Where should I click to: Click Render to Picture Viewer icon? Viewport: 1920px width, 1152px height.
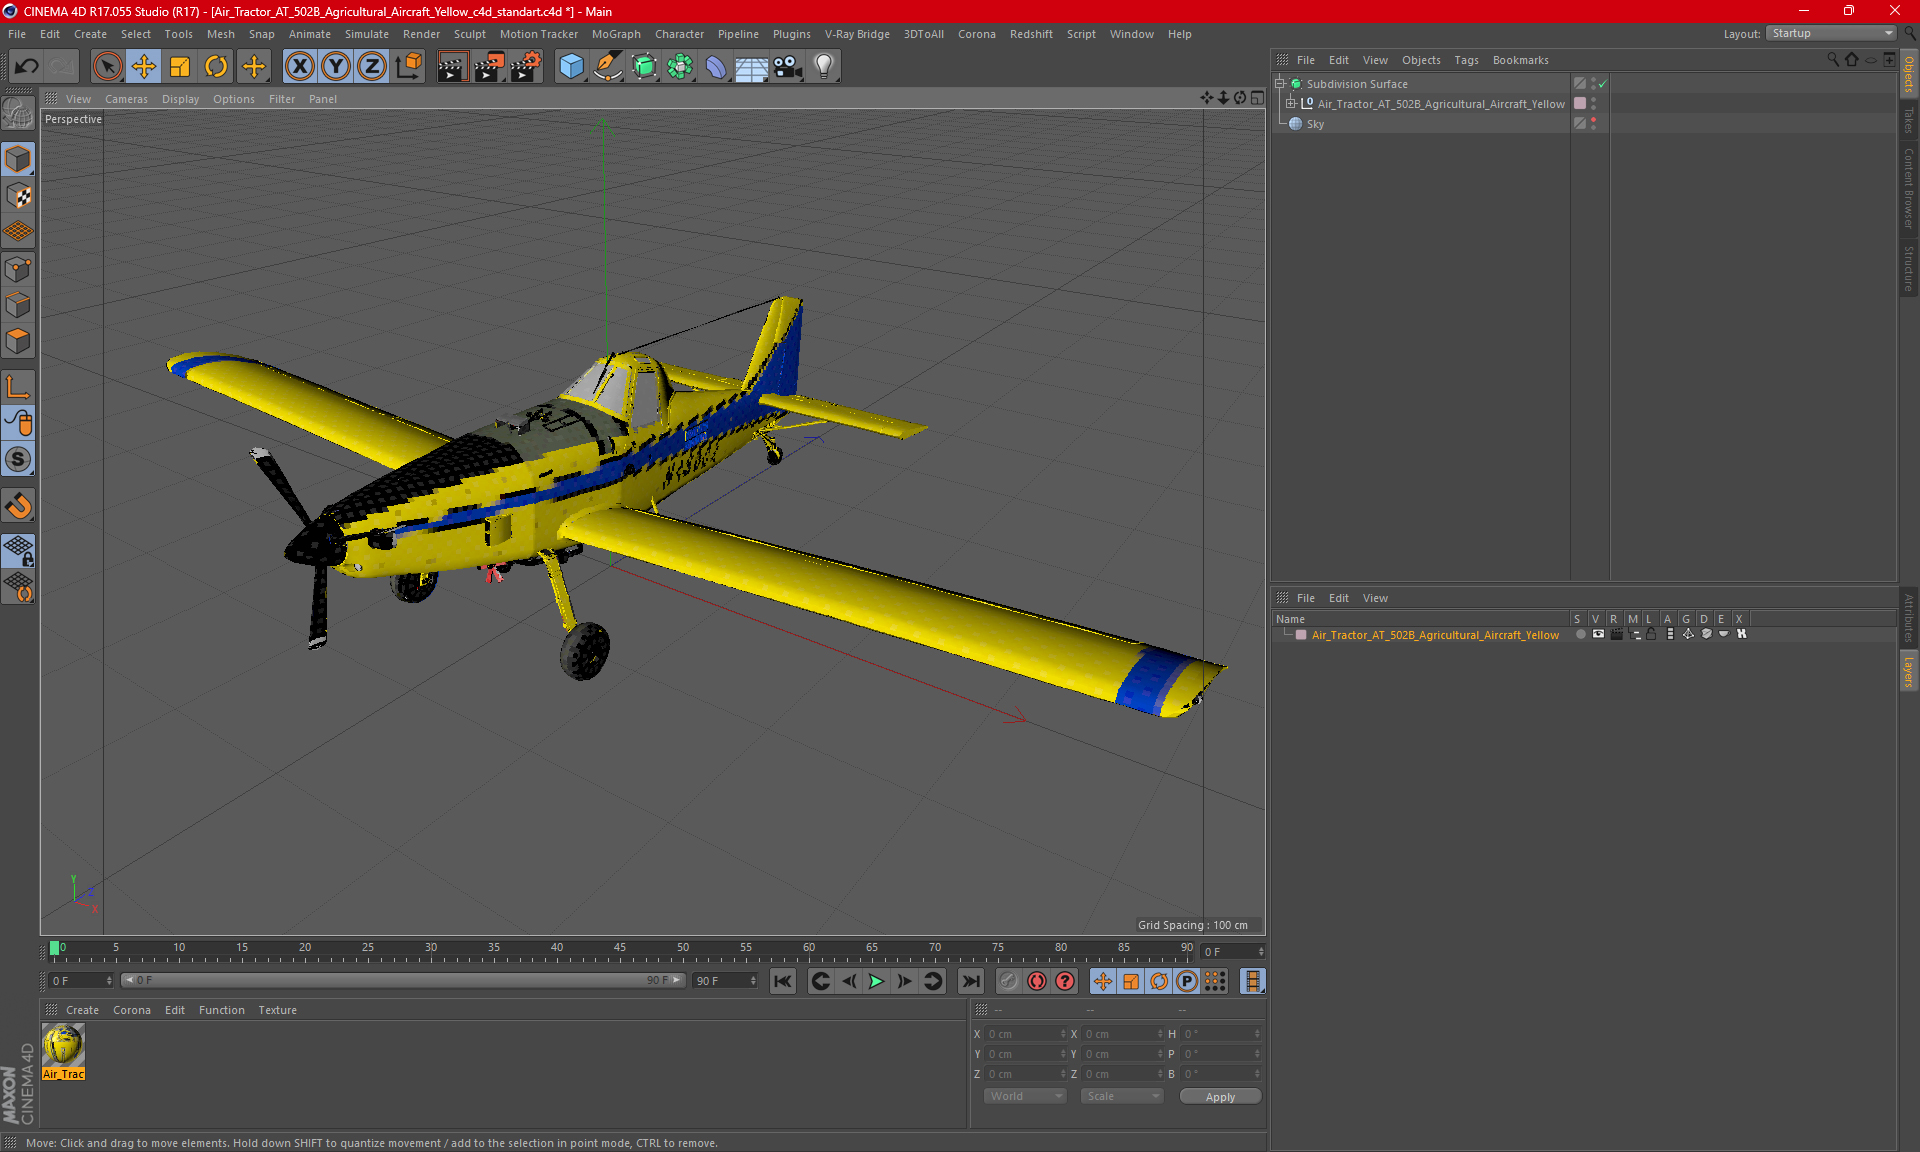488,67
